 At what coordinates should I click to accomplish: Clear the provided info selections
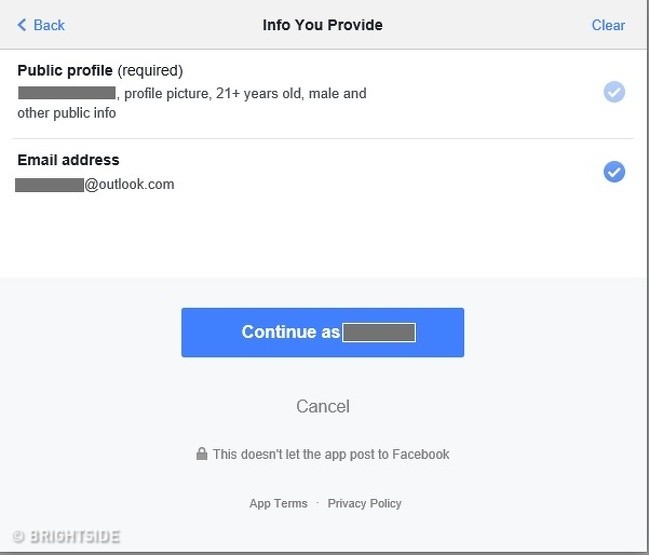(608, 25)
